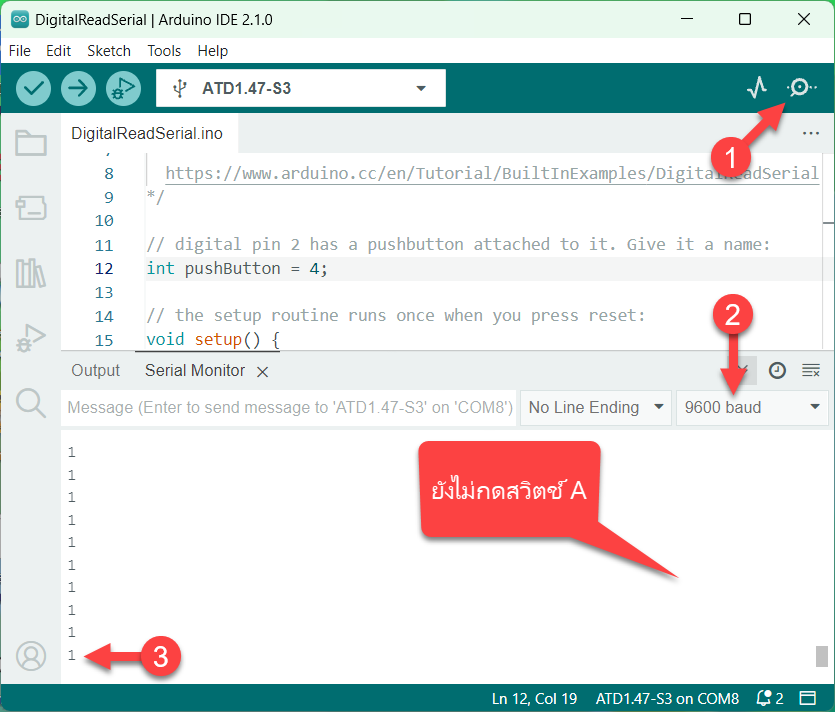Select the Serial Monitor tab
This screenshot has width=835, height=712.
coord(195,370)
